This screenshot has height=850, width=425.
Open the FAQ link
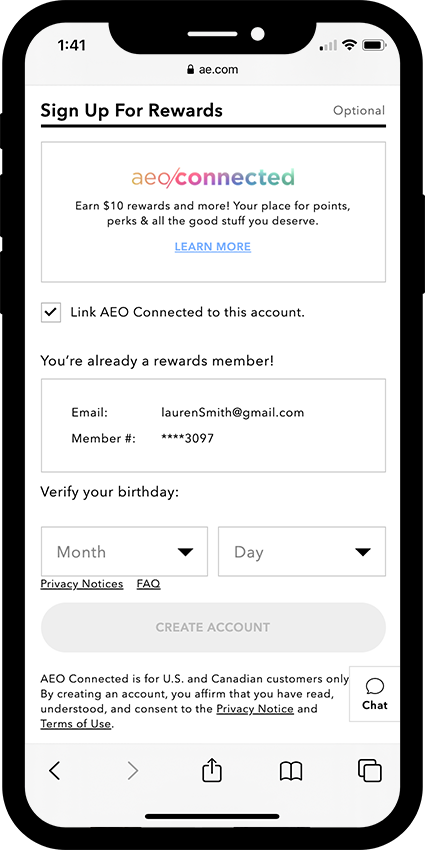pyautogui.click(x=149, y=584)
